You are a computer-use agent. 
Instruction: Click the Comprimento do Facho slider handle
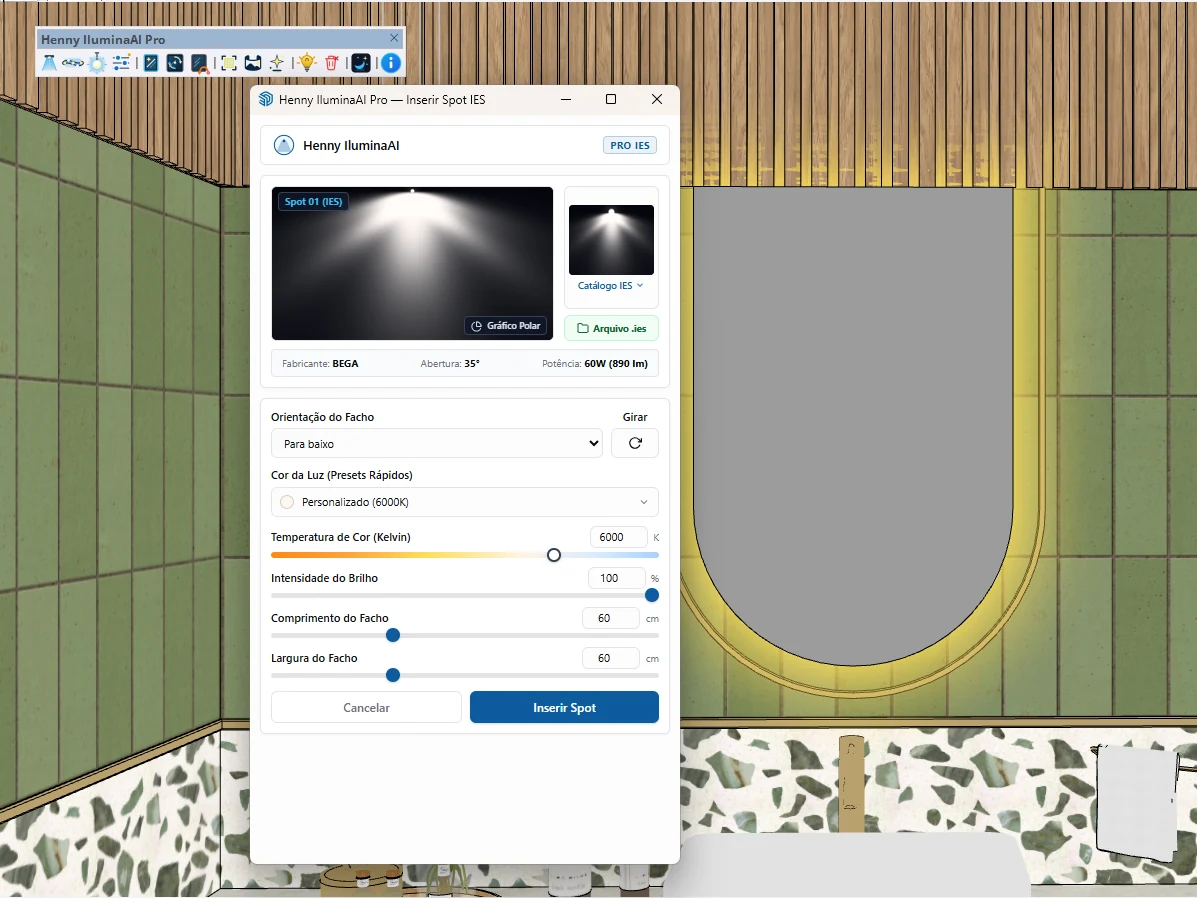(393, 635)
